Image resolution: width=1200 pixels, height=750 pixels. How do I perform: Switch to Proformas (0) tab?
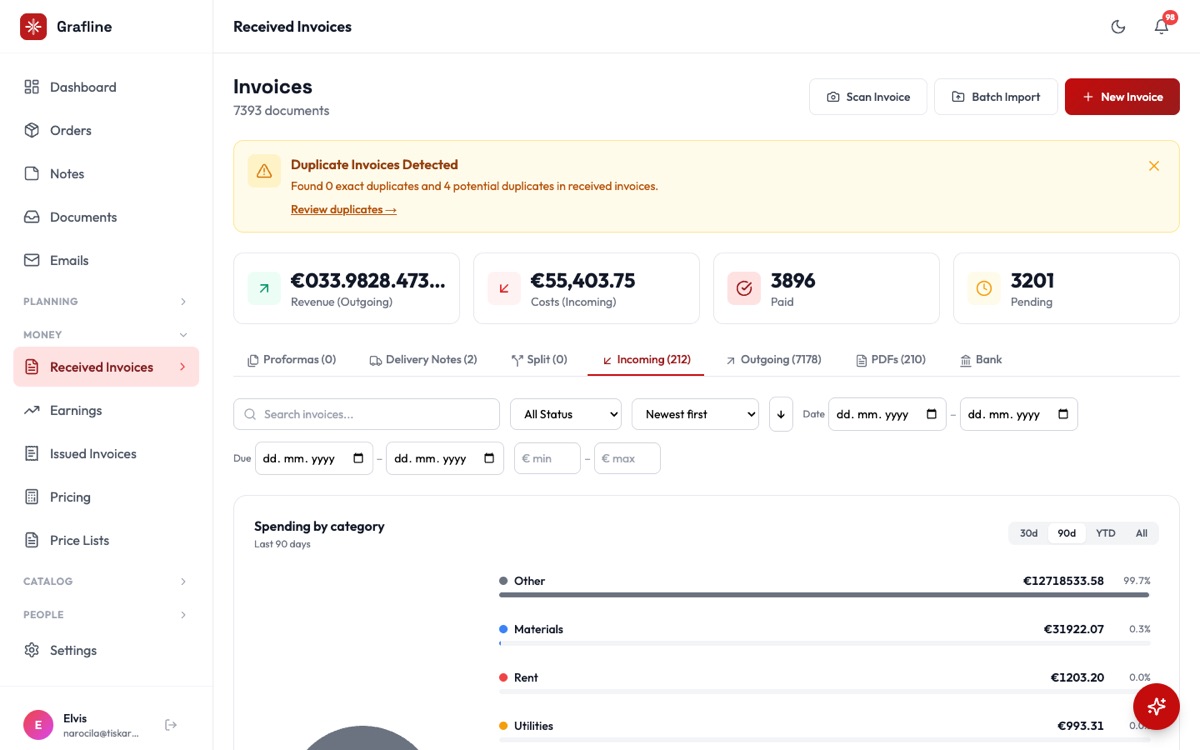coord(292,360)
